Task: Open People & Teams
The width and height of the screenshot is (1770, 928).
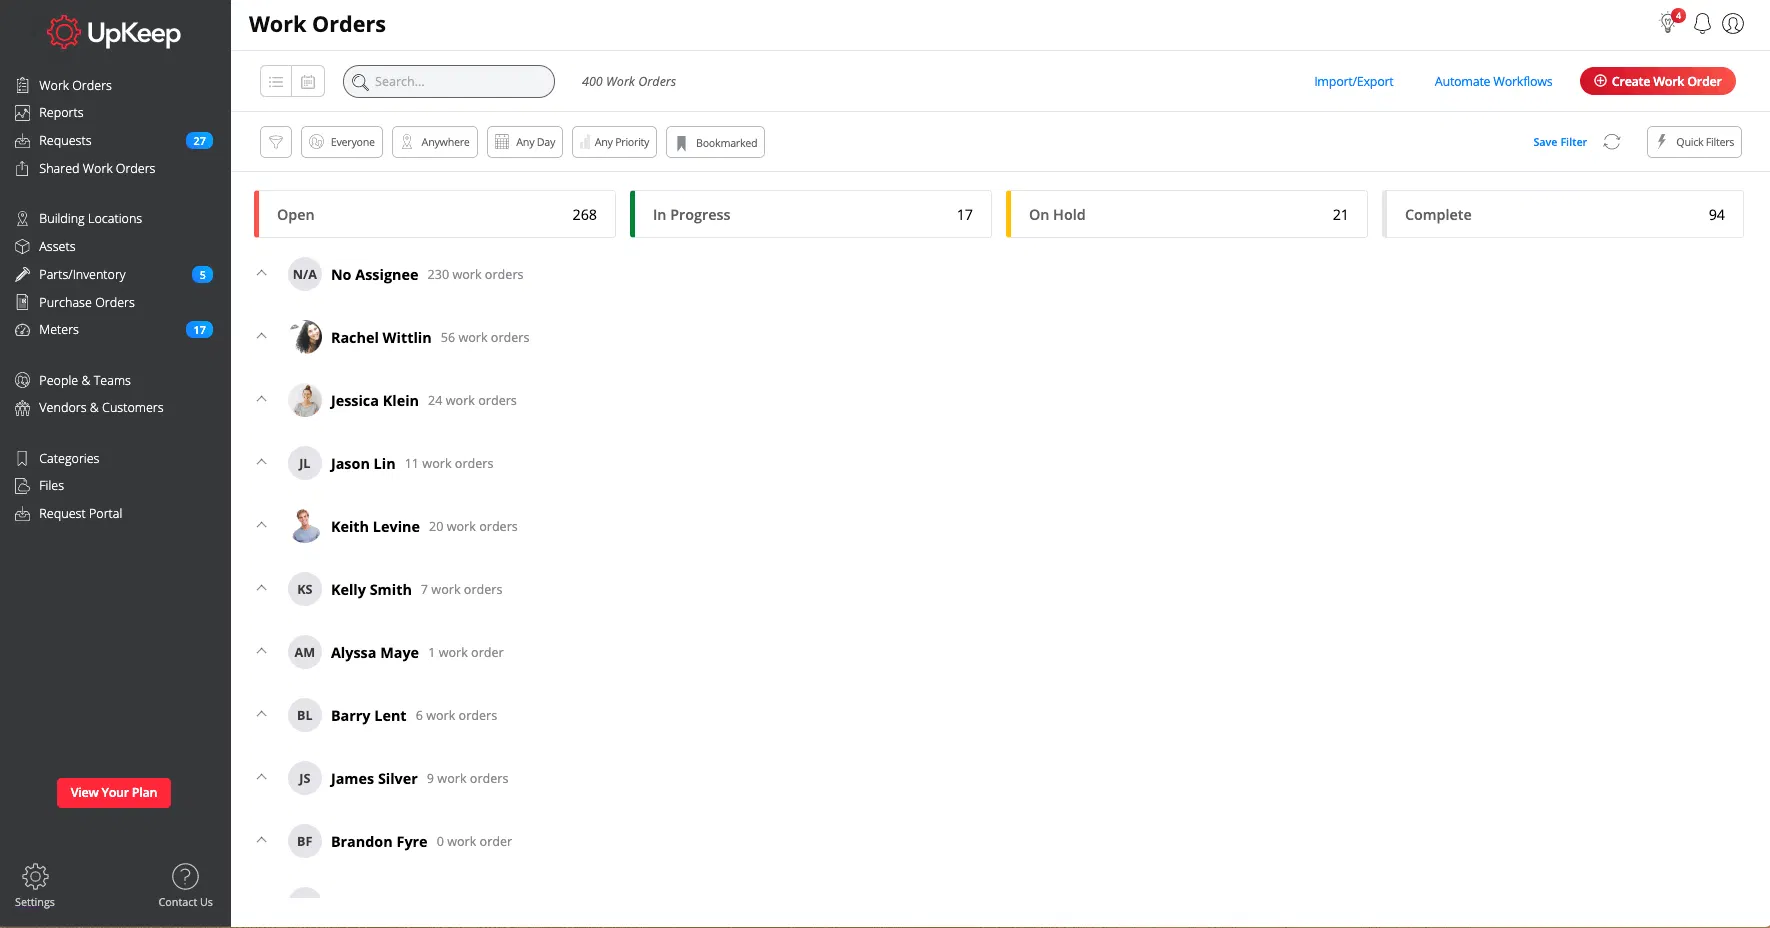Action: tap(73, 380)
